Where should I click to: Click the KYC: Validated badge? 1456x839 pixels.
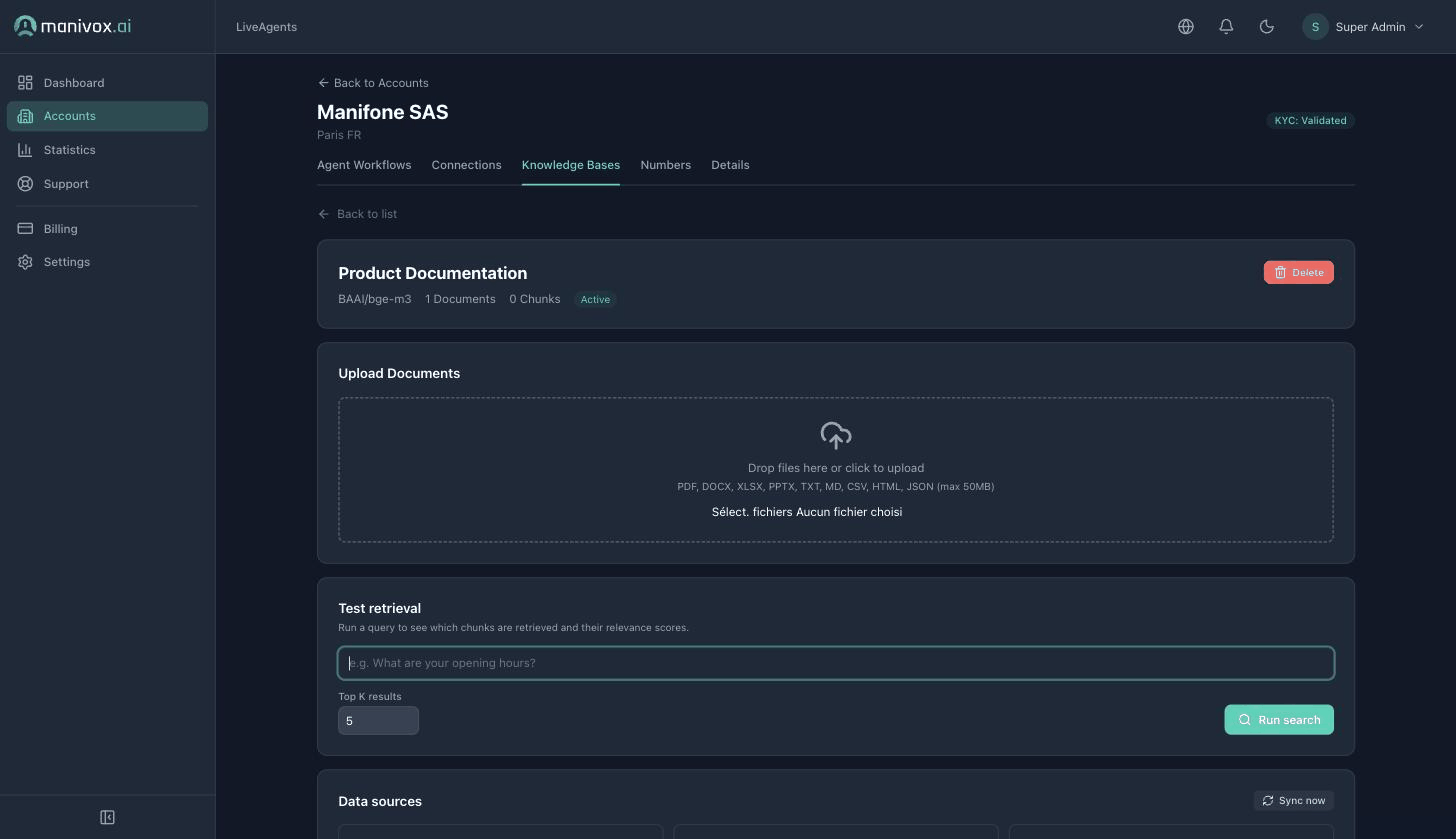click(1310, 121)
